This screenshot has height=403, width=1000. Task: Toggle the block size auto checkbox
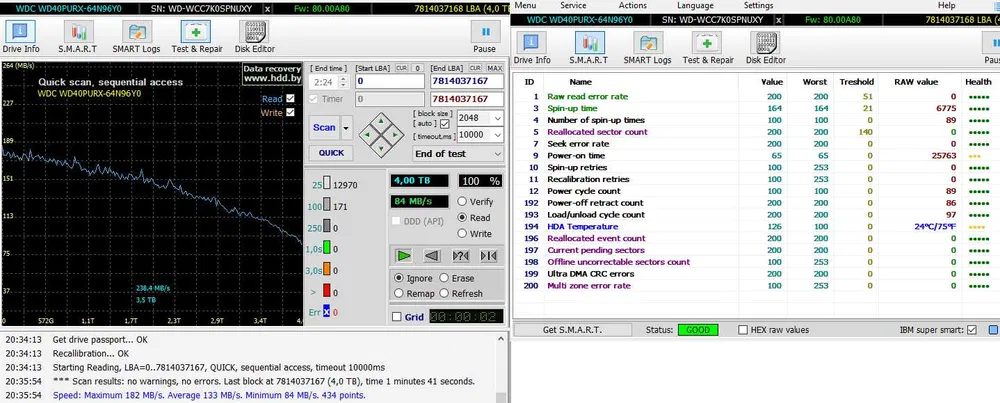point(445,123)
